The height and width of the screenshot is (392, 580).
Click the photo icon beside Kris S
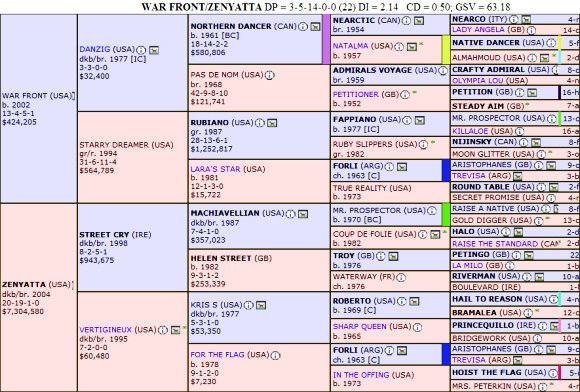tap(261, 305)
